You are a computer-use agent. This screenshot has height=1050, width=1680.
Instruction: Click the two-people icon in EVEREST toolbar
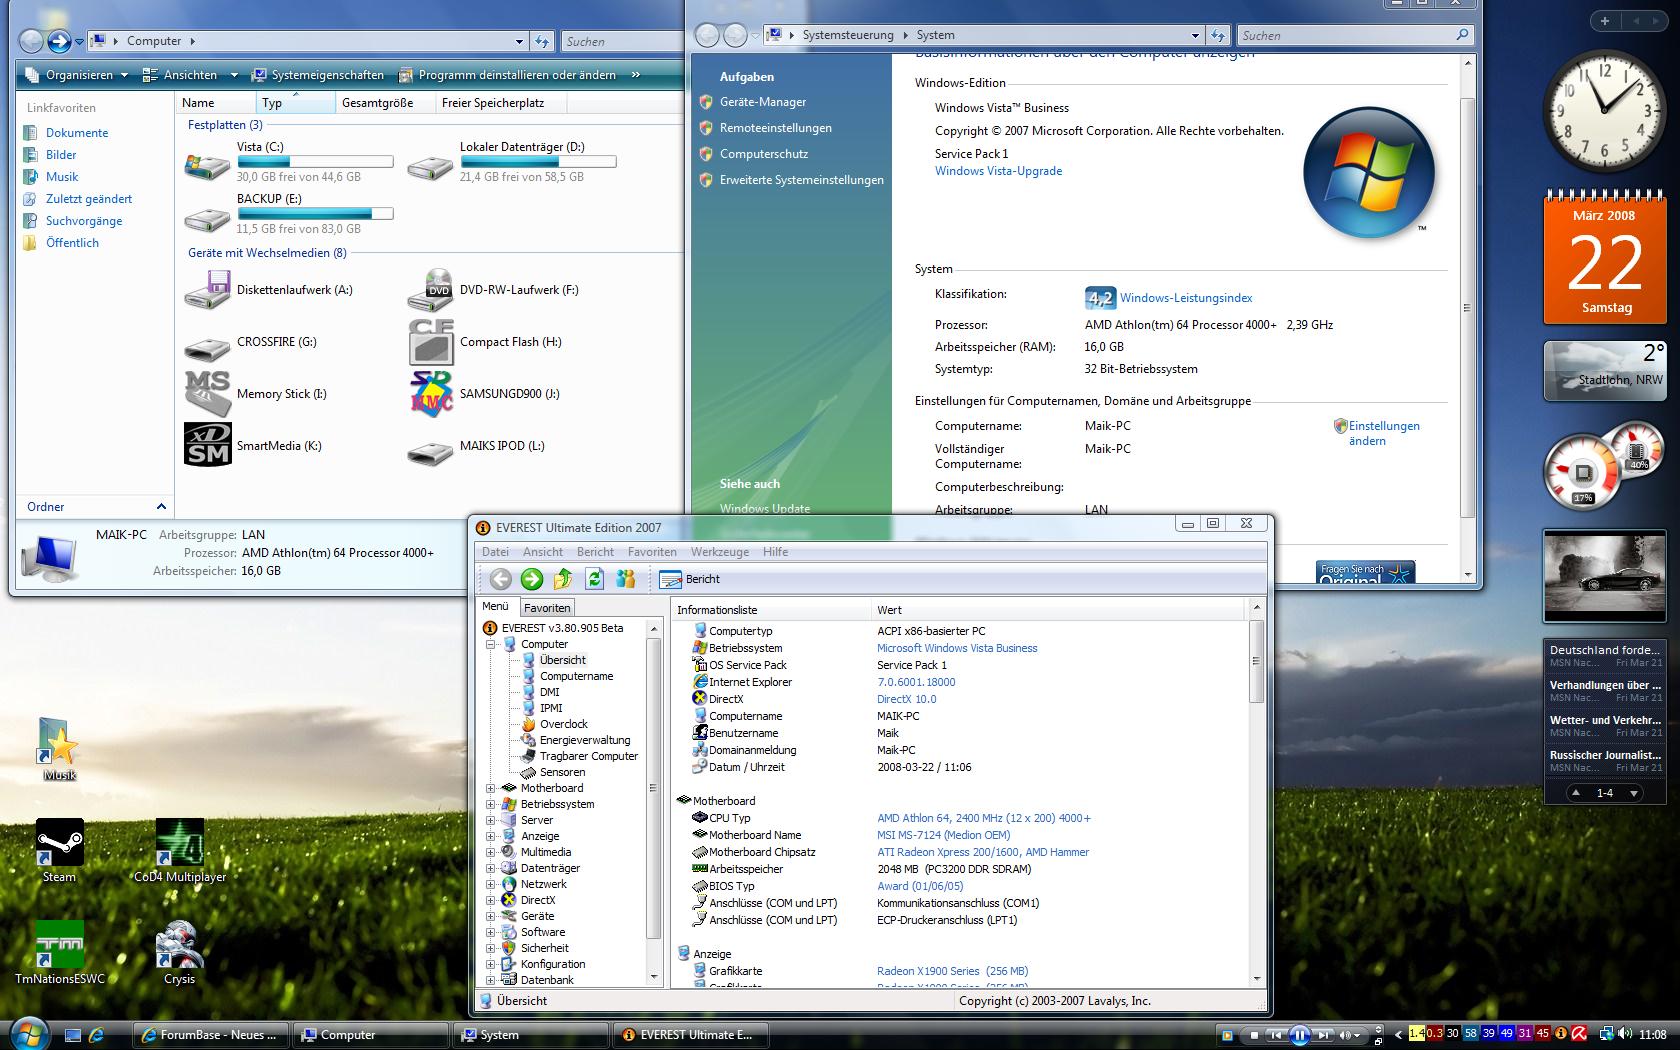626,579
